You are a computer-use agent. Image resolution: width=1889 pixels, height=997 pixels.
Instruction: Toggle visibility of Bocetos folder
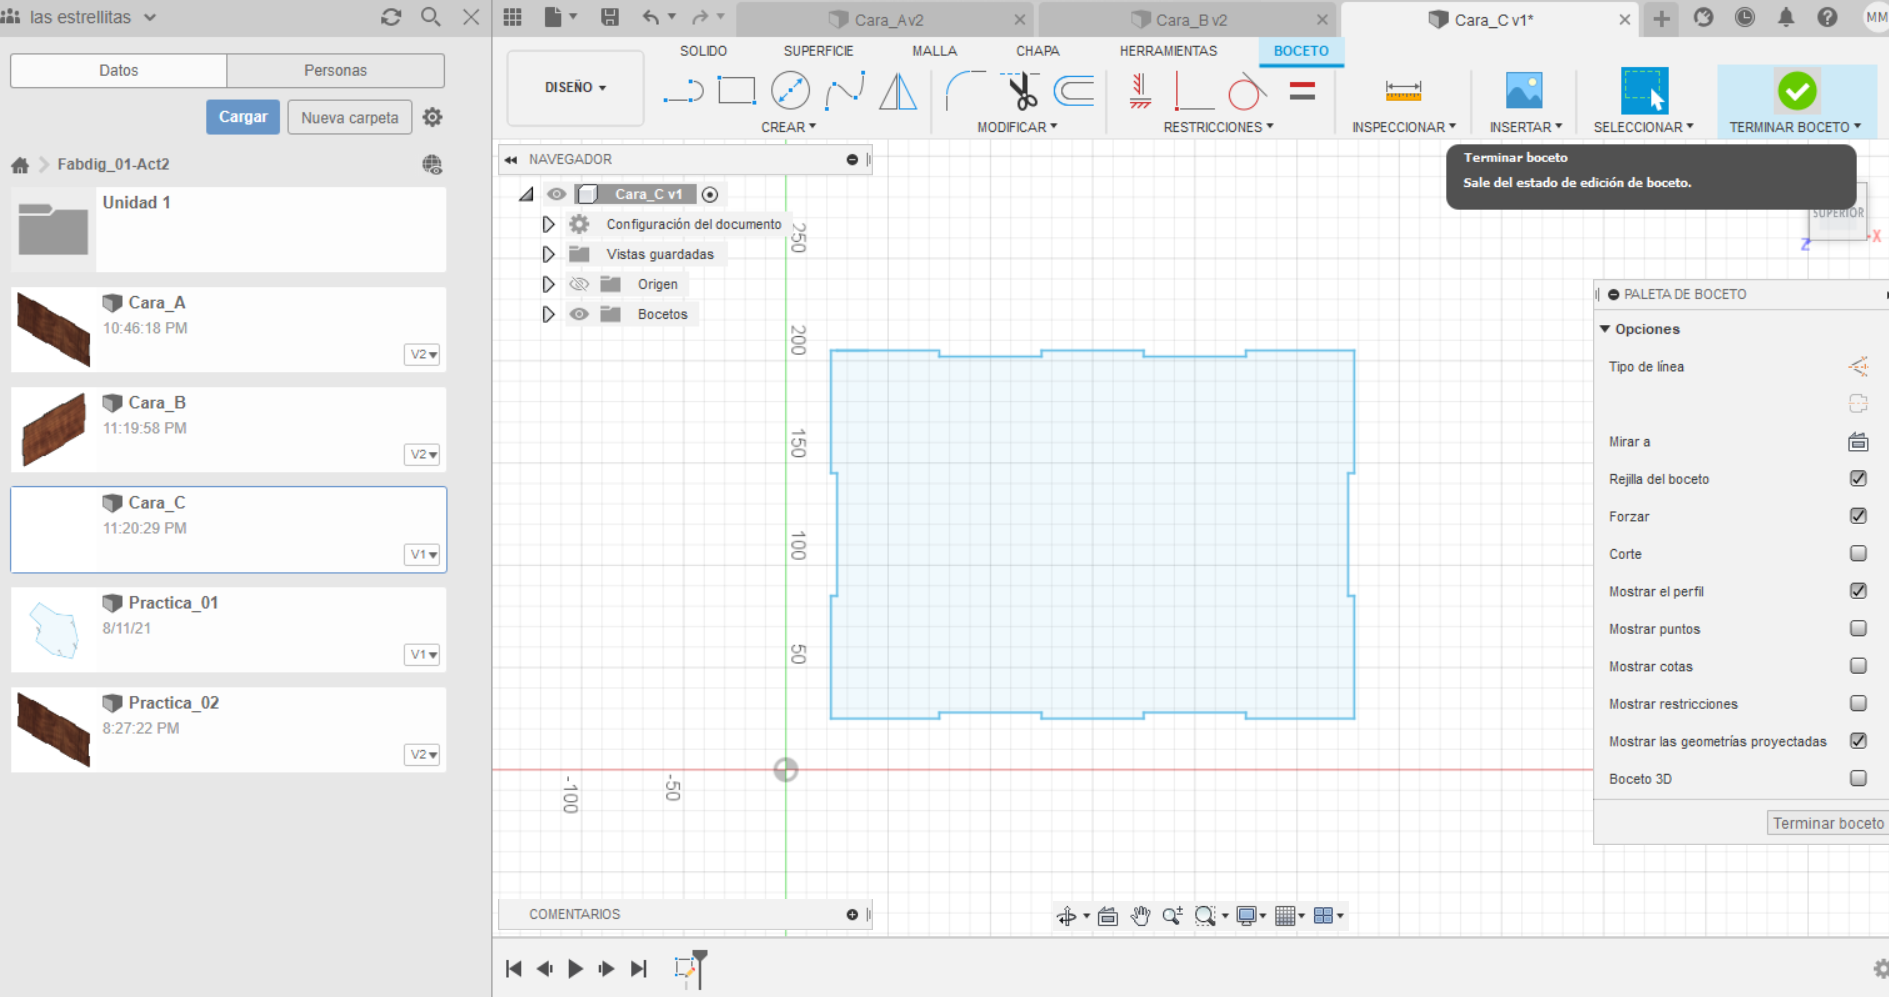tap(579, 314)
